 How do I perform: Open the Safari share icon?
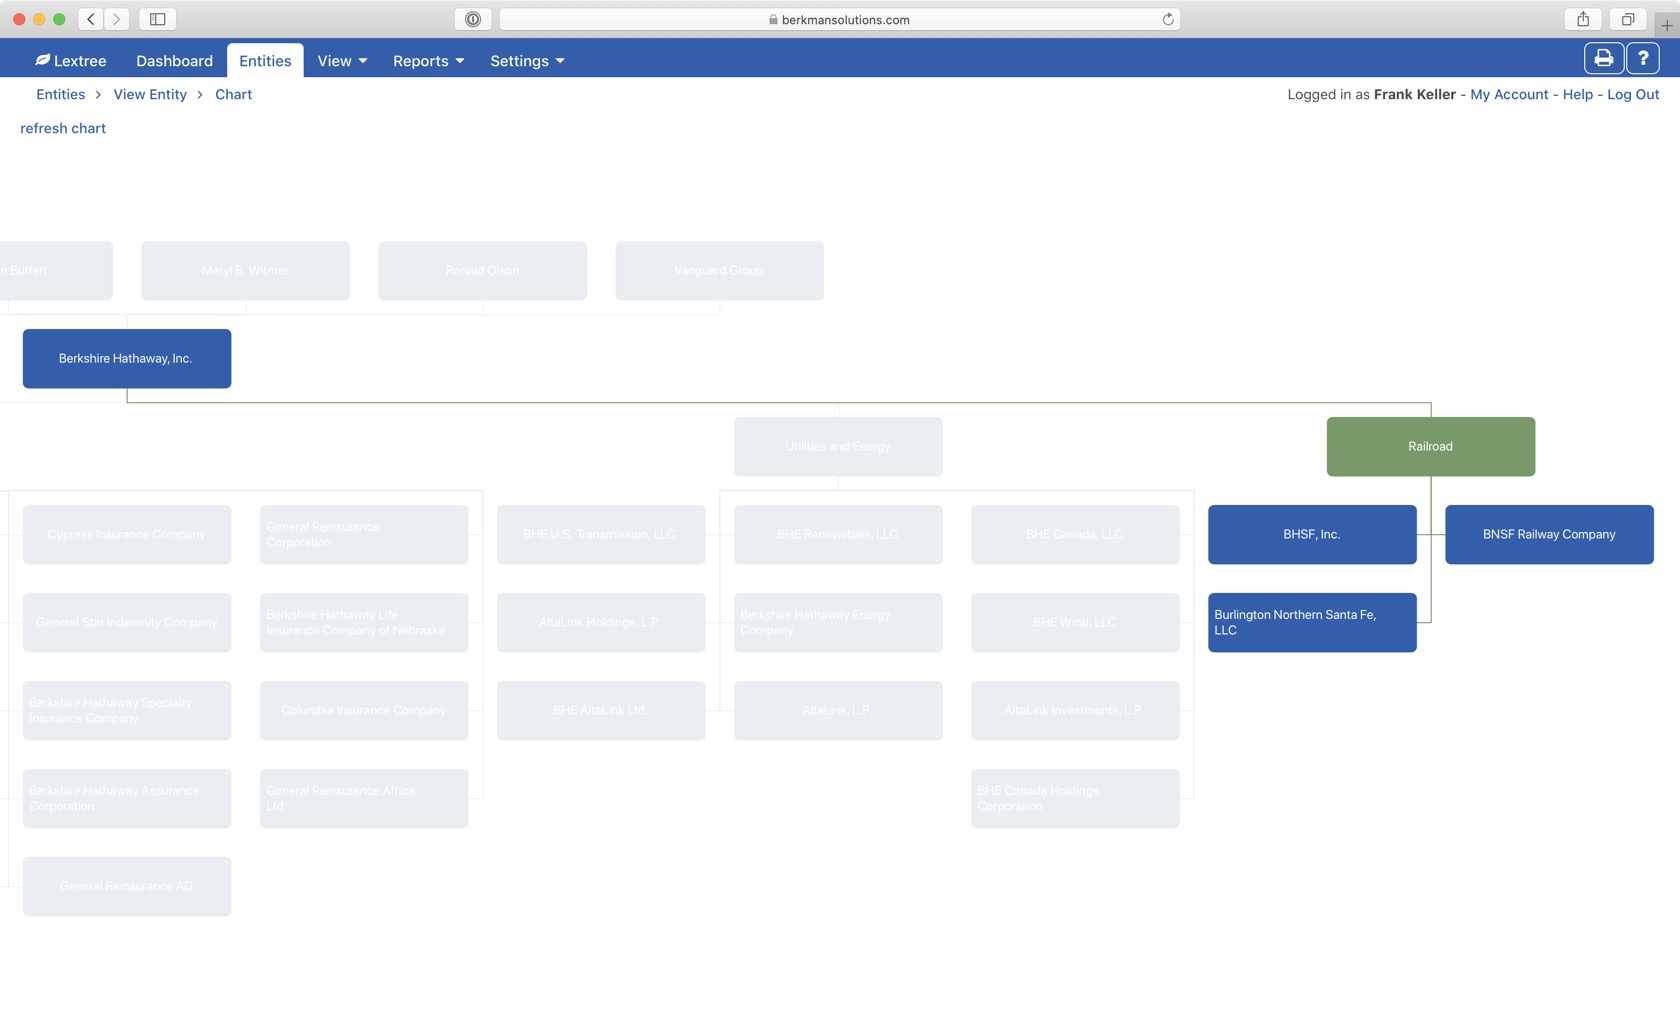coord(1583,19)
